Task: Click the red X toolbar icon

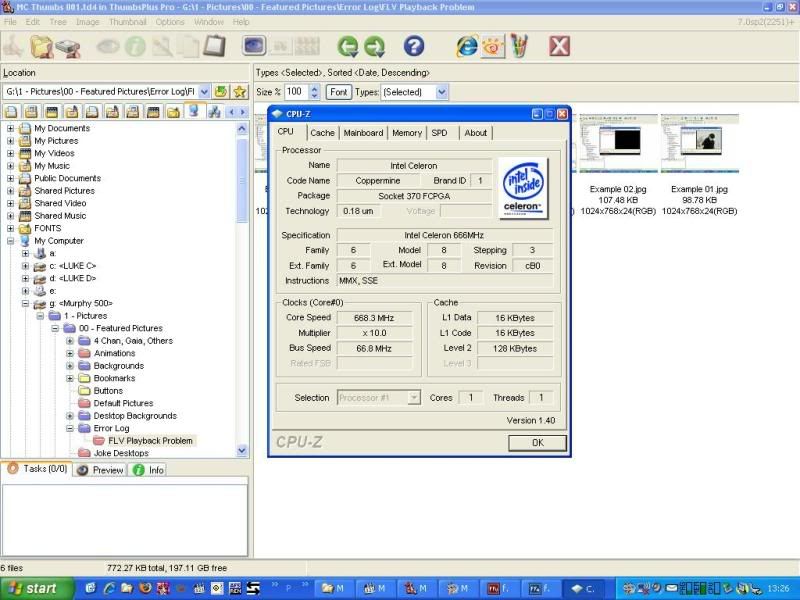Action: tap(559, 46)
